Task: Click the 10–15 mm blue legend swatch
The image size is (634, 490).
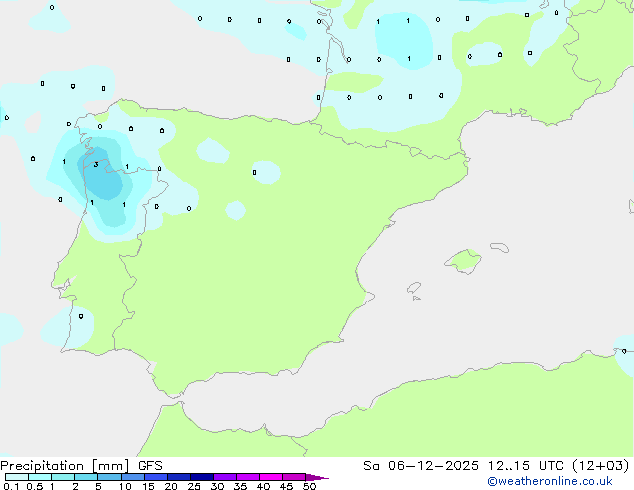Action: [x=133, y=477]
